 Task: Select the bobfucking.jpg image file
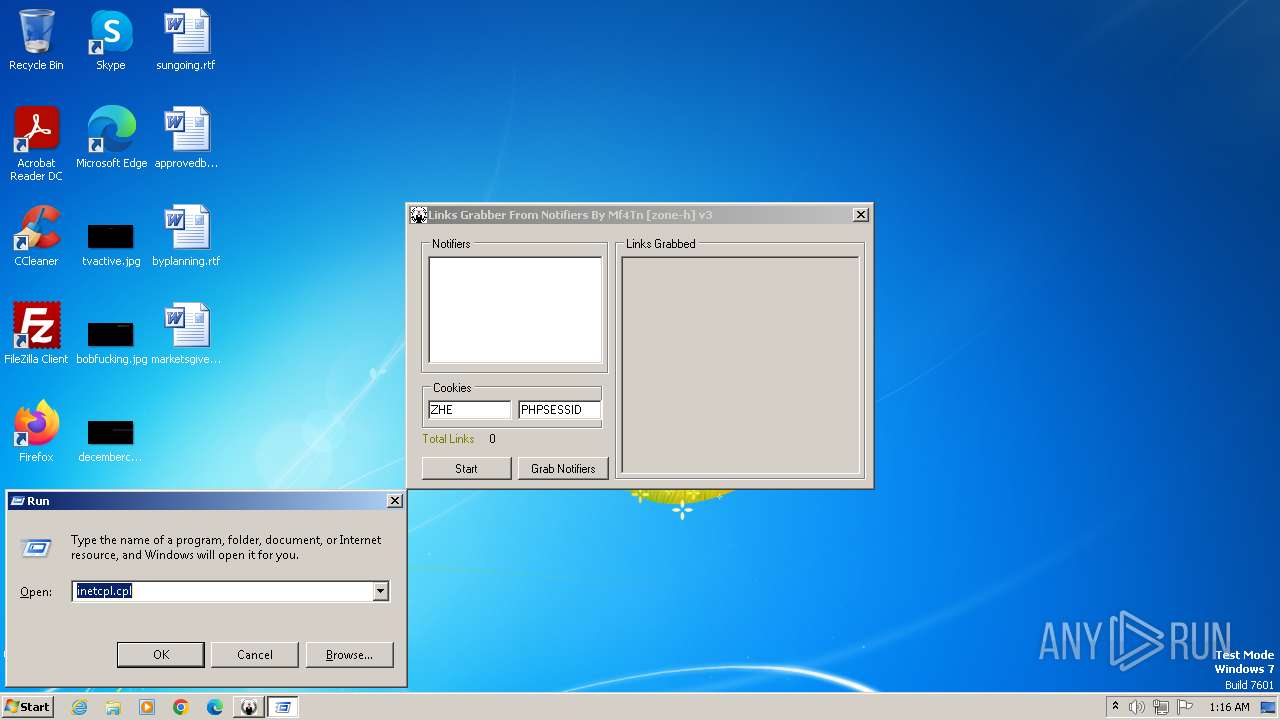(x=111, y=342)
